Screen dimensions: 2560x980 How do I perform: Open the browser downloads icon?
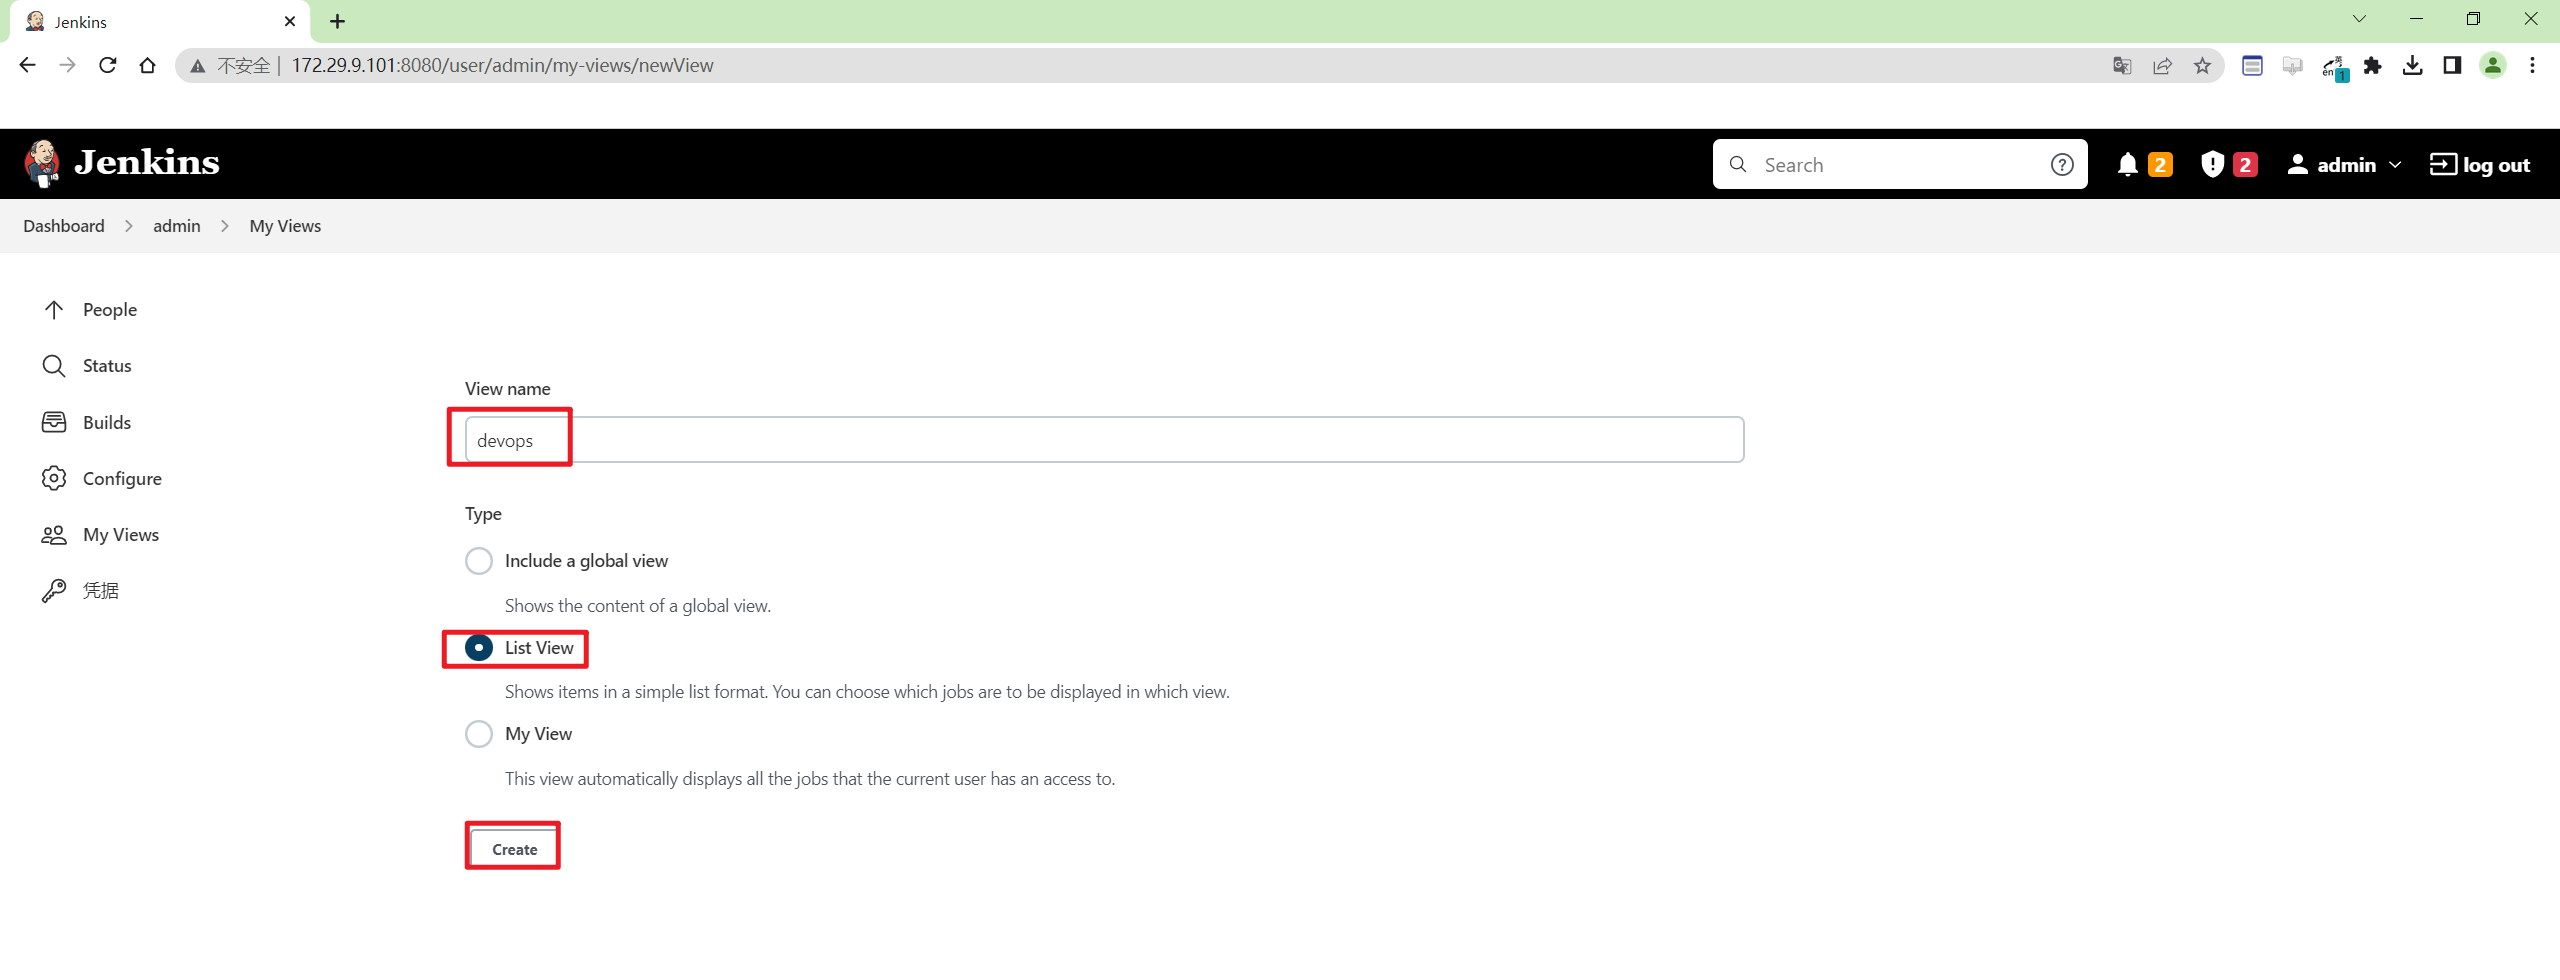coord(2412,66)
